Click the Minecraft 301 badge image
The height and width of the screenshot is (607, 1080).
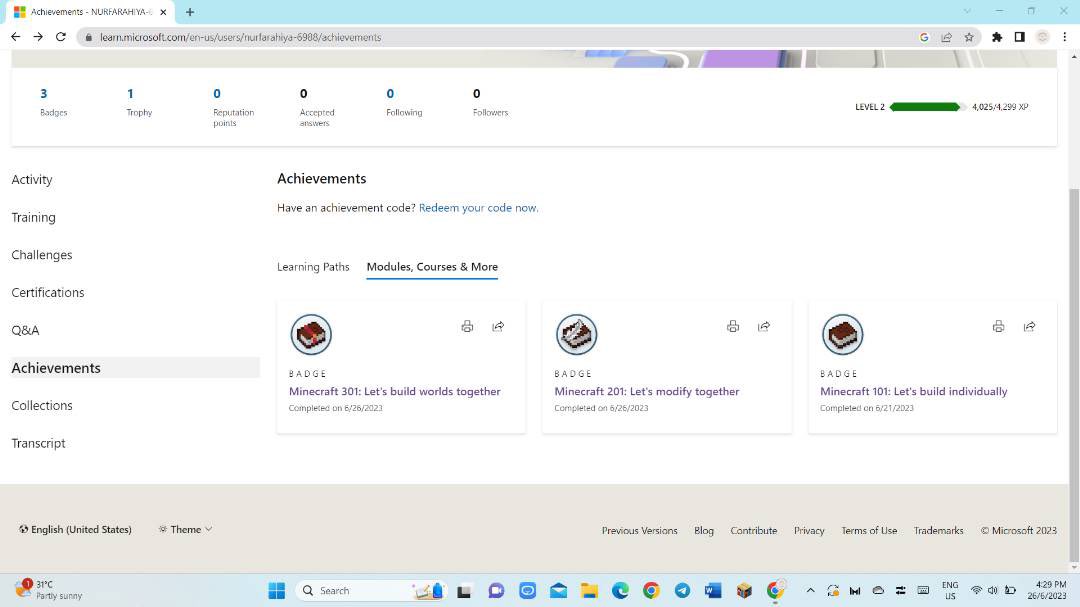point(311,334)
